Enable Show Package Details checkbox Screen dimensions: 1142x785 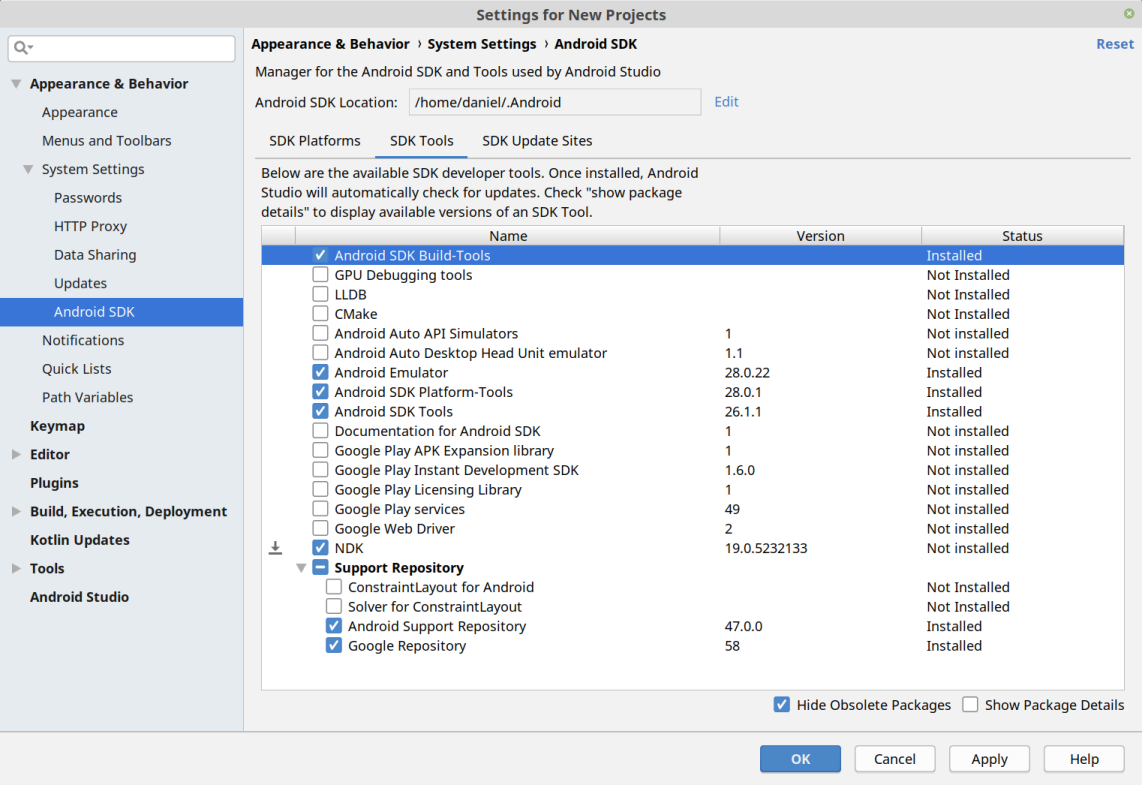(x=970, y=704)
